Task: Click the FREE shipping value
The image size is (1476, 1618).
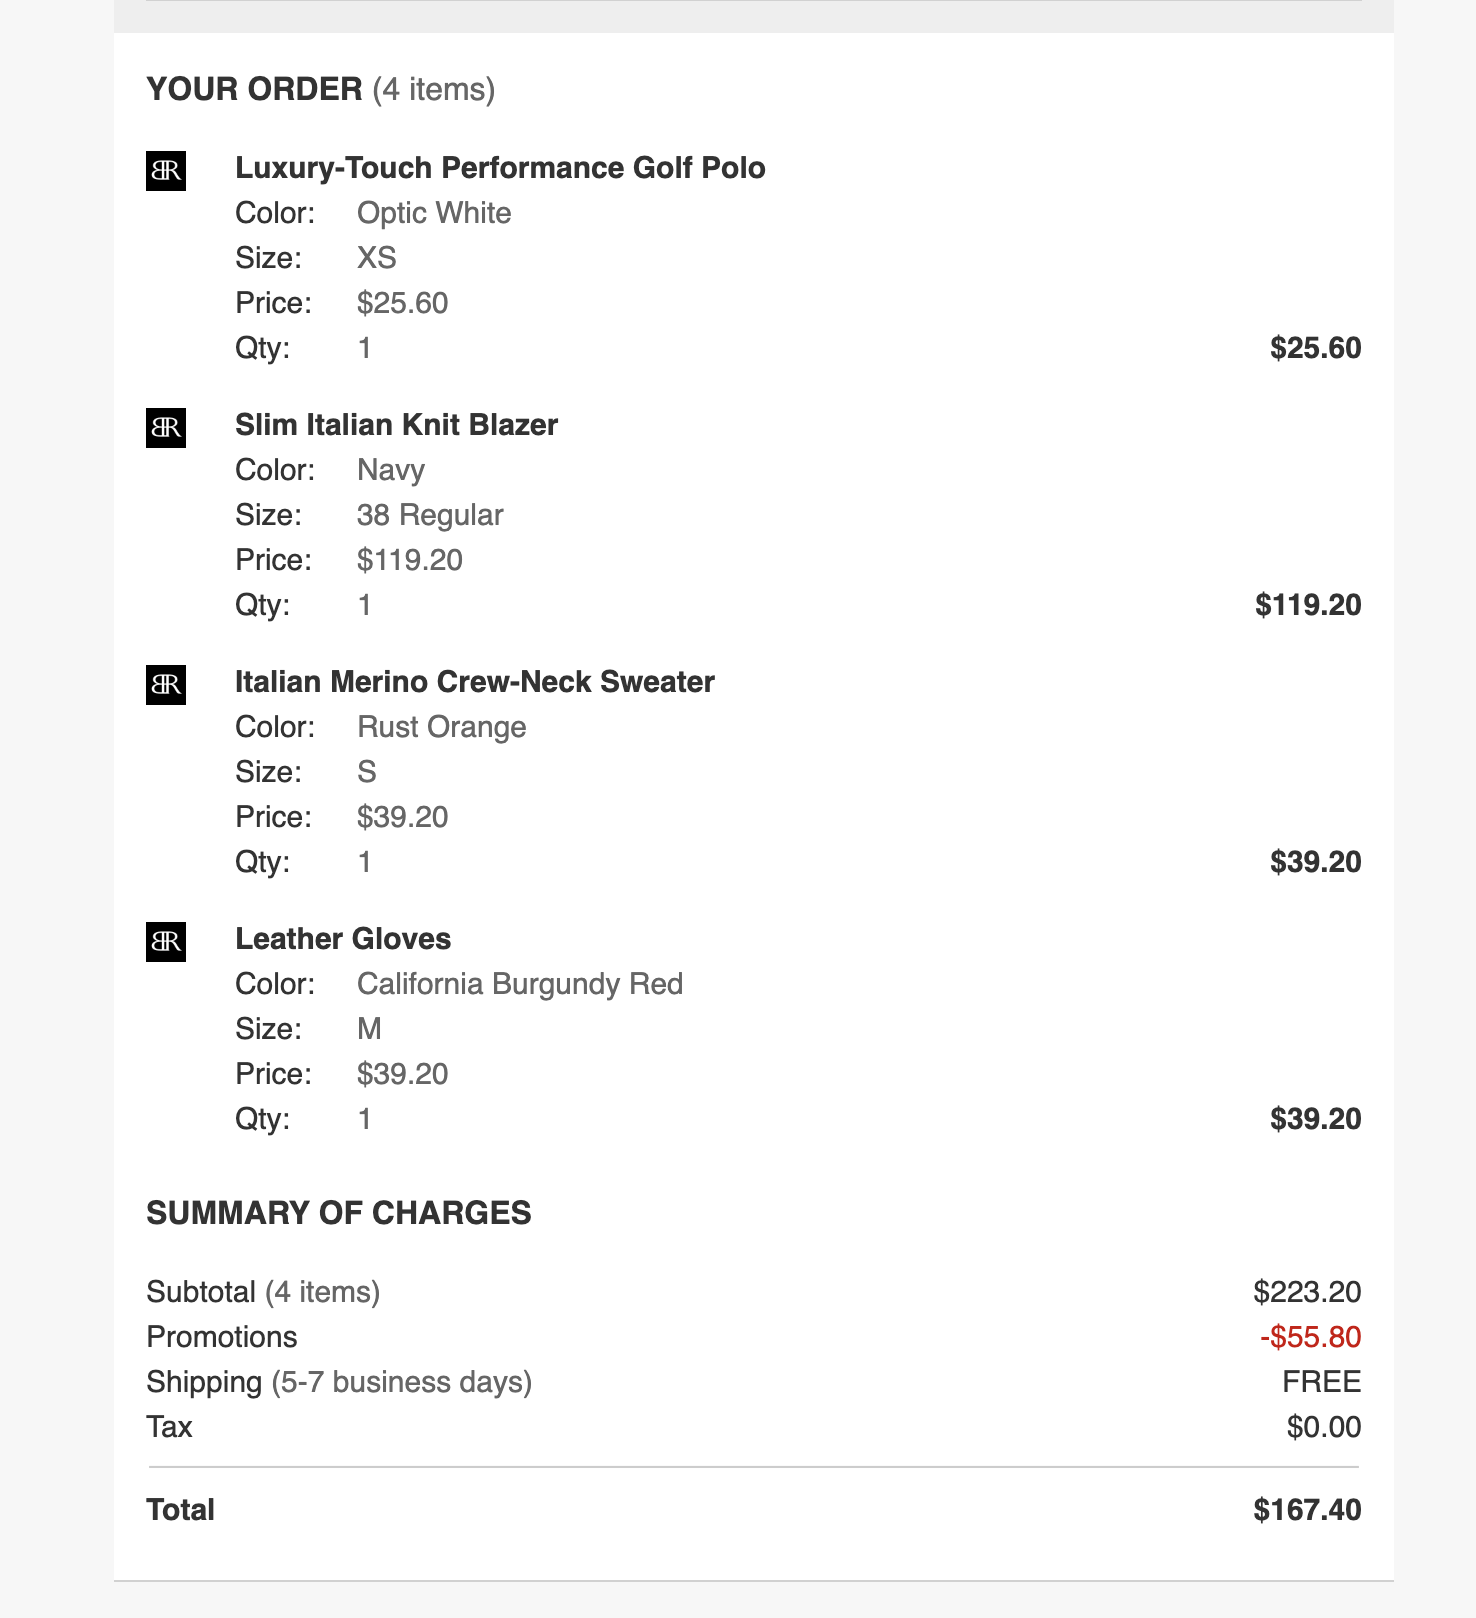Action: 1322,1382
